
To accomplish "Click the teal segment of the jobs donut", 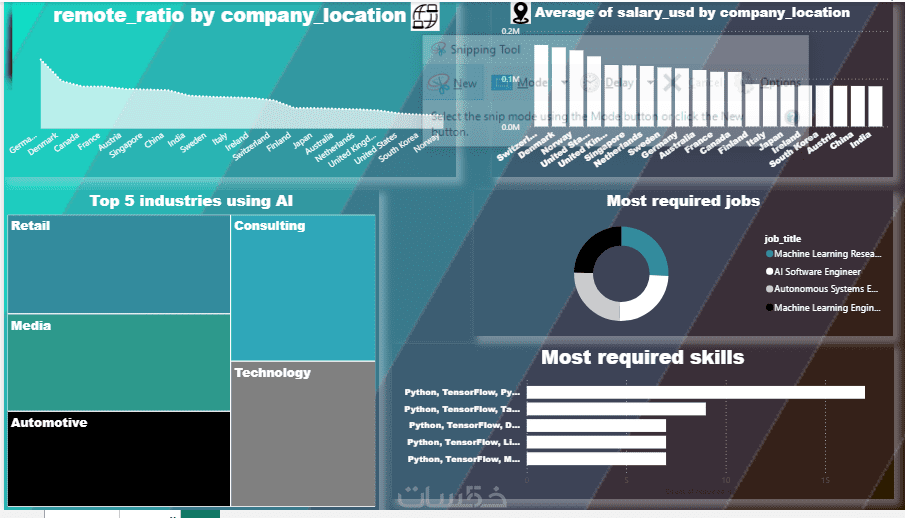I will (x=649, y=248).
